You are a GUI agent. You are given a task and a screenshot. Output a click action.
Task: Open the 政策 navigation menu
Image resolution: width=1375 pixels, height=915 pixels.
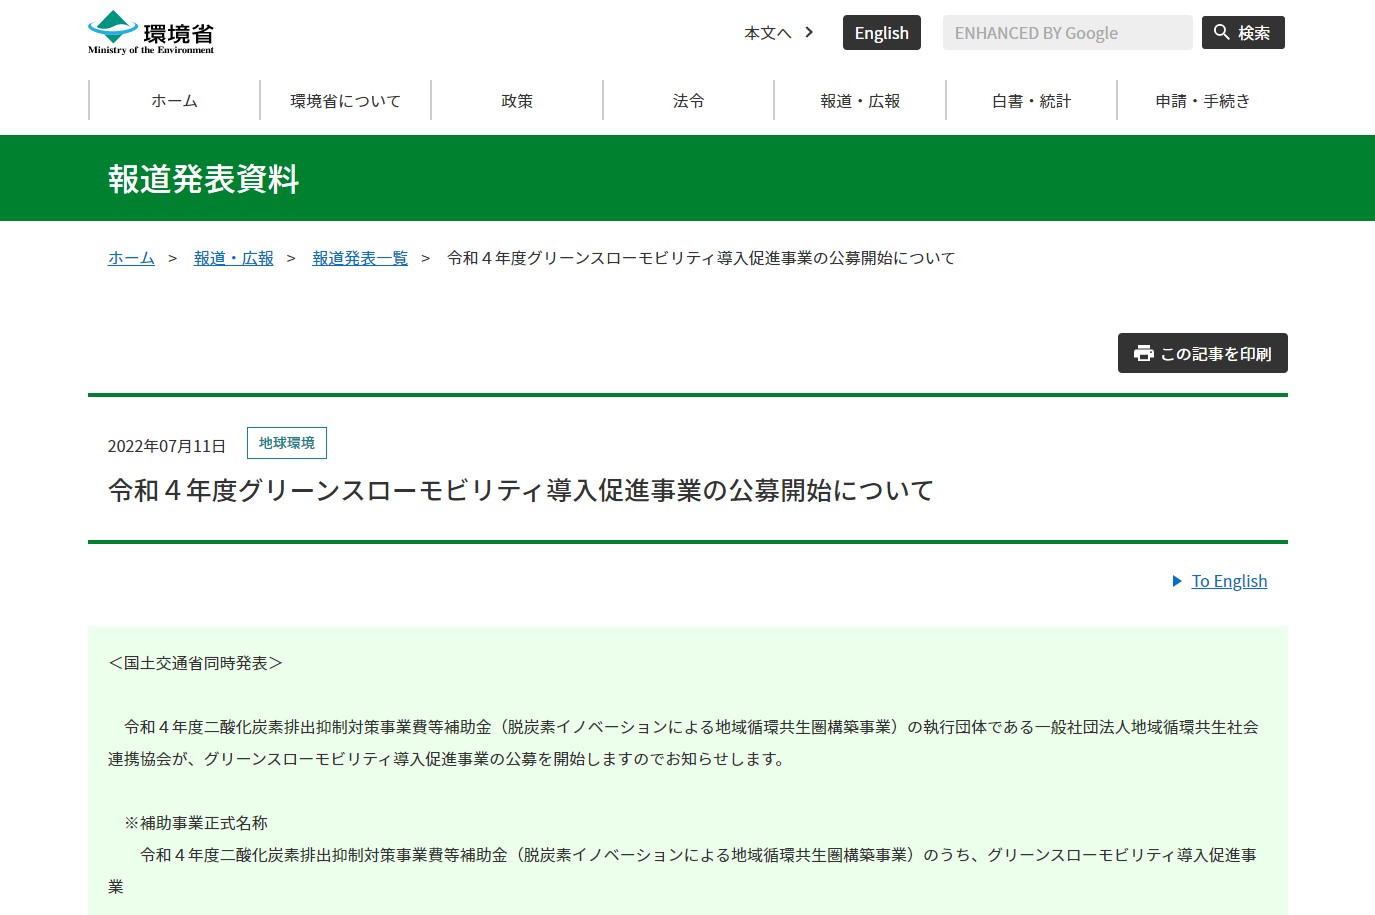click(516, 100)
